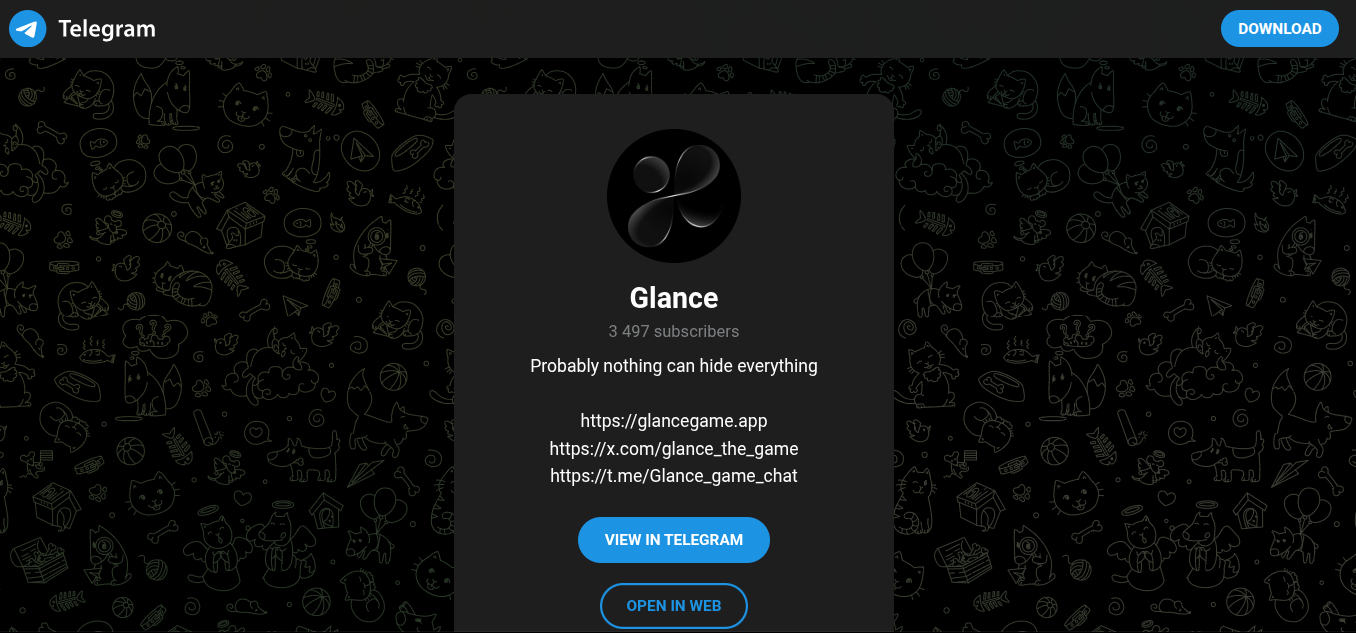The width and height of the screenshot is (1356, 633).
Task: Click the 3 497 subscribers count
Action: [674, 331]
